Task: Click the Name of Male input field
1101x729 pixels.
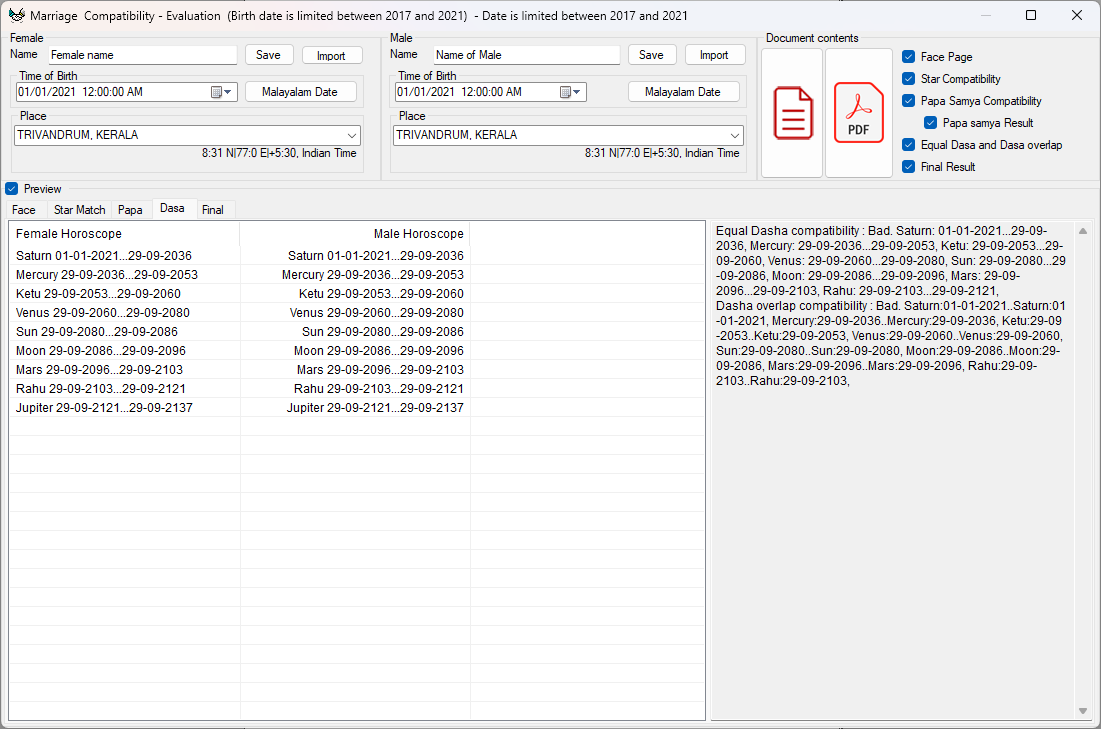Action: [526, 55]
